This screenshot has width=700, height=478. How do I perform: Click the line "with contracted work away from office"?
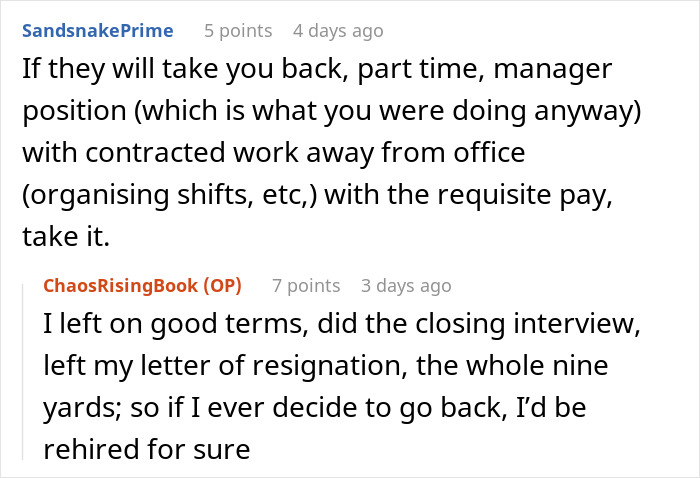[273, 155]
